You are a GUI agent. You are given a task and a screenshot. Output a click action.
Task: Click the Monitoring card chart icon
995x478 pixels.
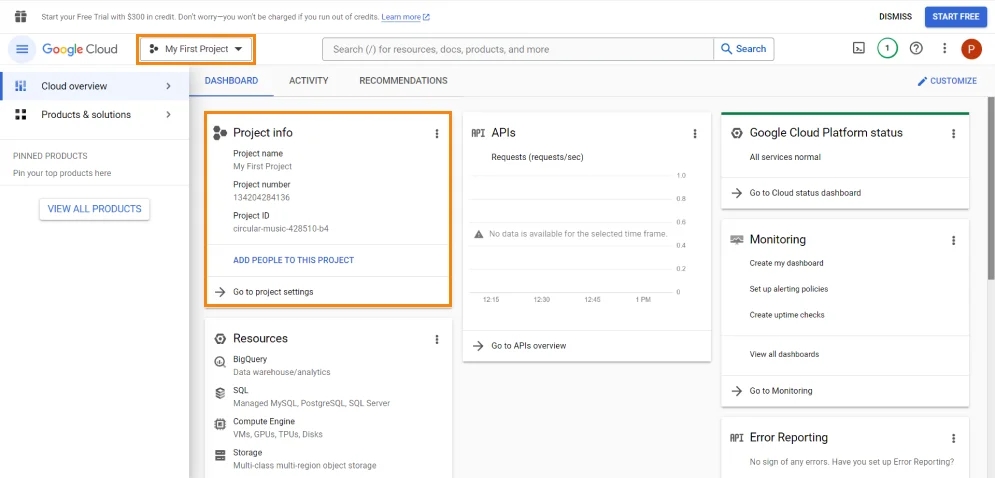point(737,240)
